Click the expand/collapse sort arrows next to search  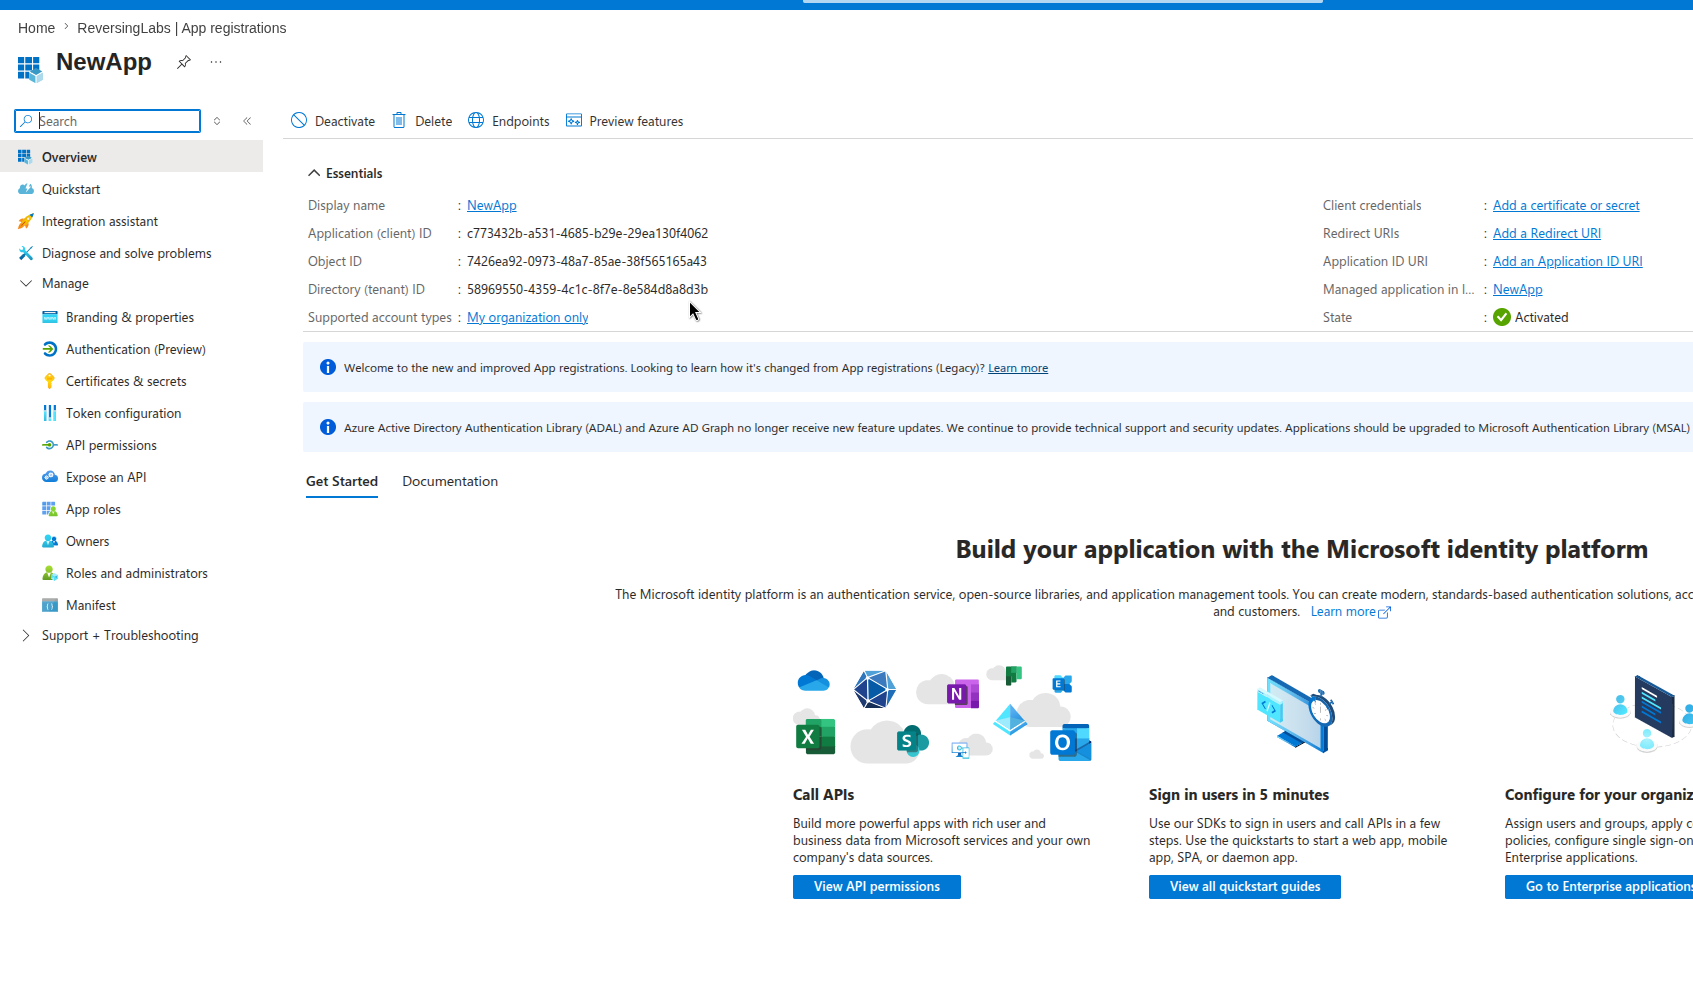(x=217, y=121)
